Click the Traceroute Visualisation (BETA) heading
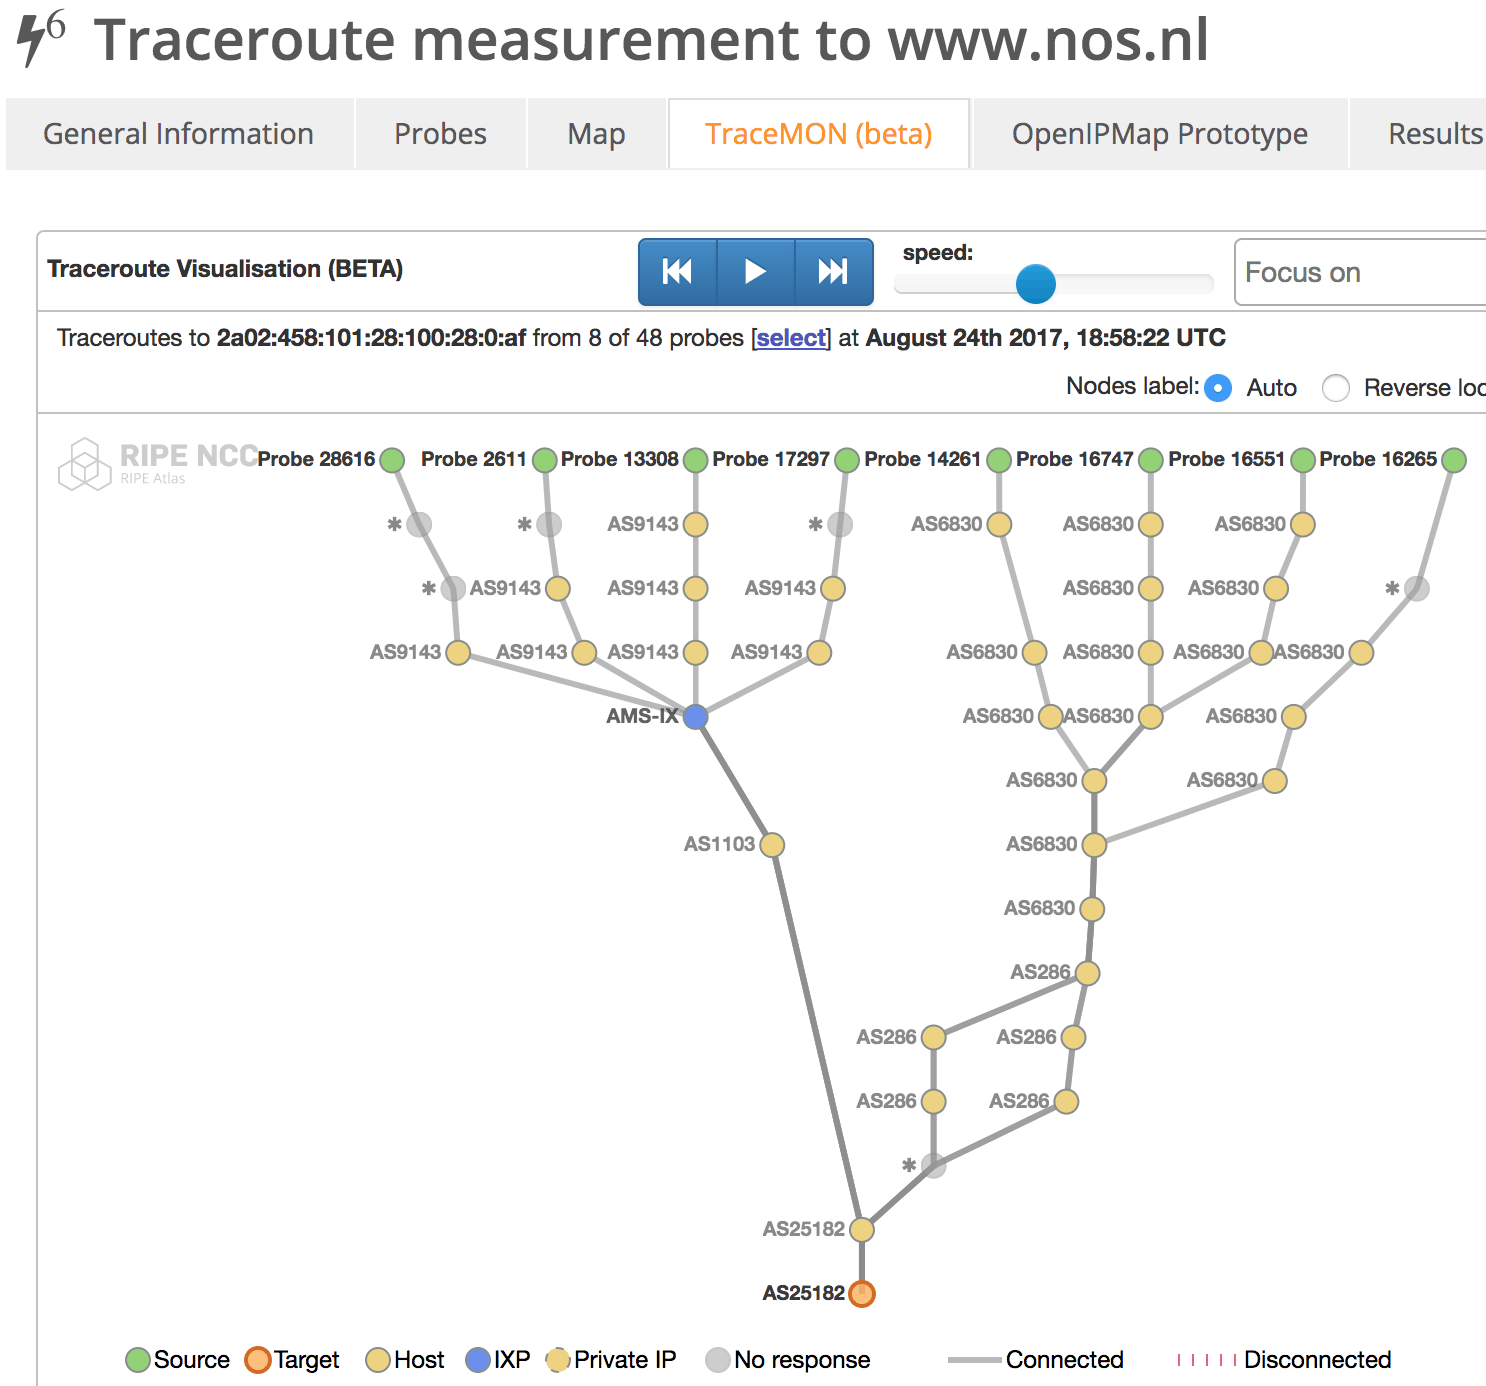This screenshot has width=1486, height=1386. click(225, 269)
